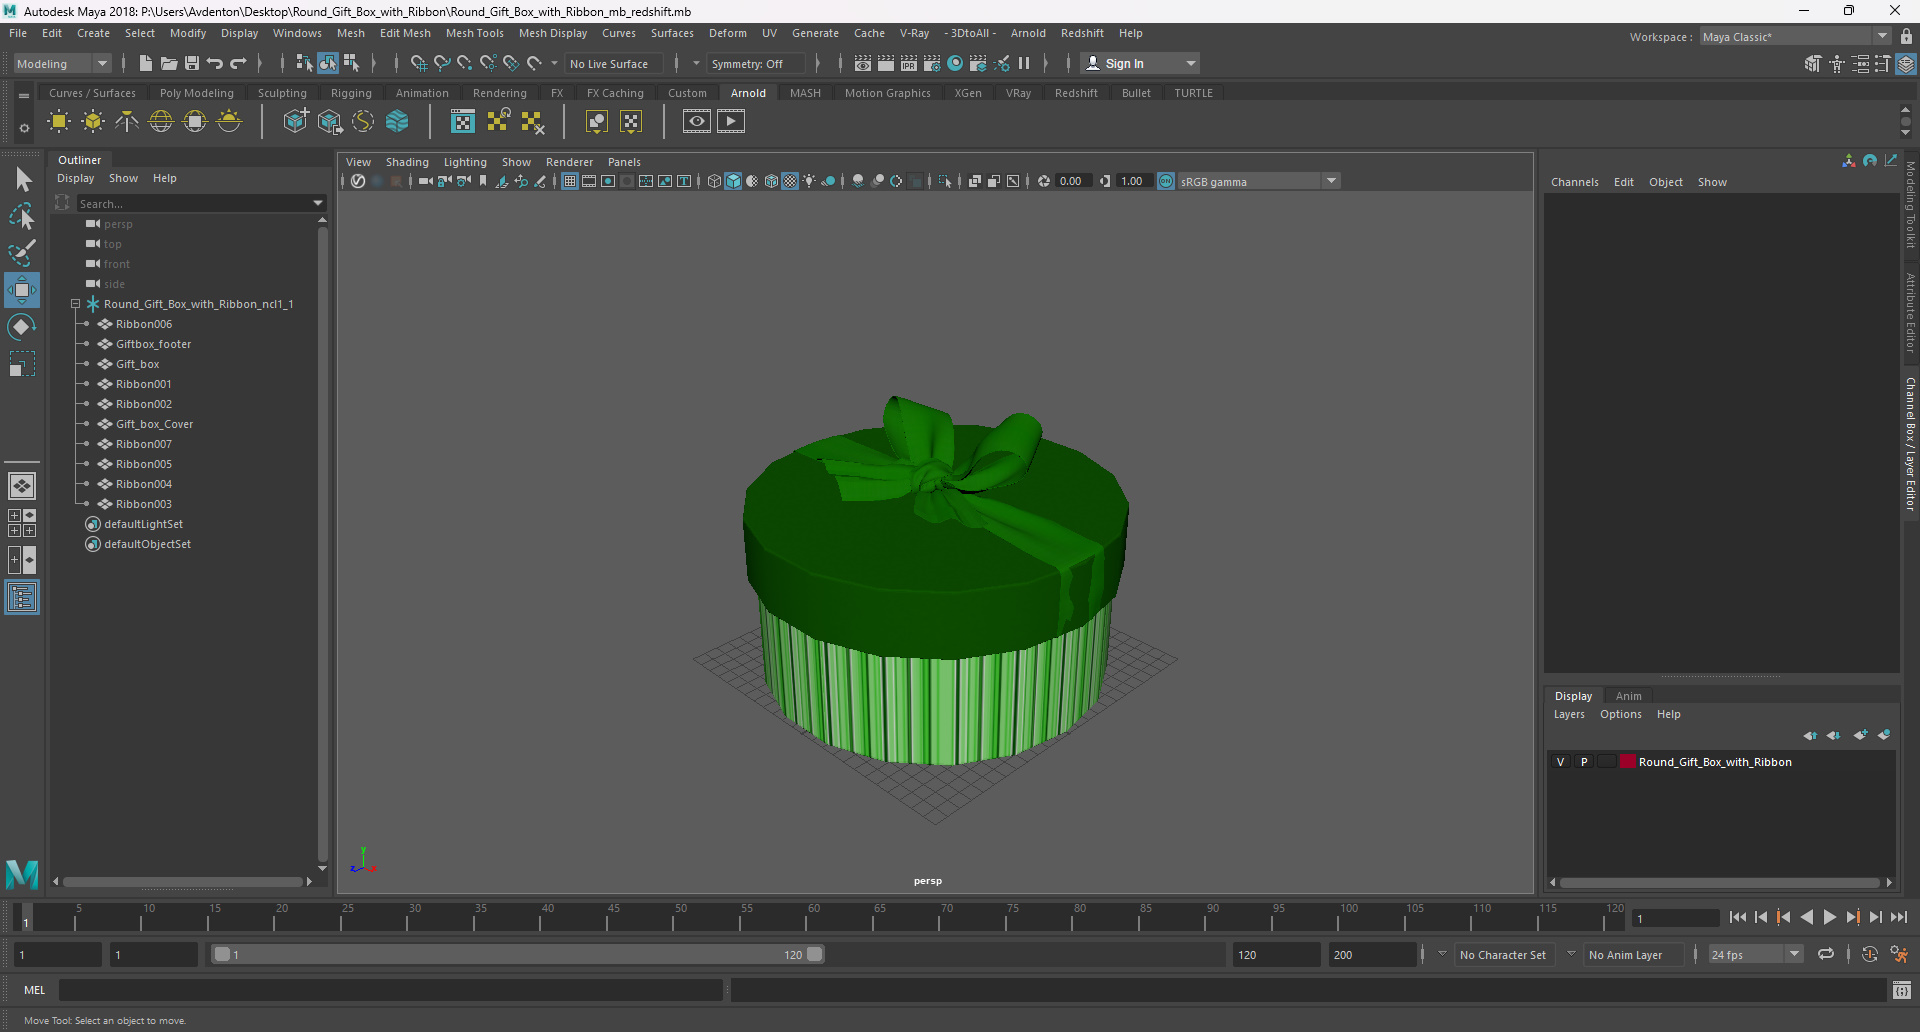Image resolution: width=1920 pixels, height=1032 pixels.
Task: Click the MEL command input field
Action: point(390,990)
